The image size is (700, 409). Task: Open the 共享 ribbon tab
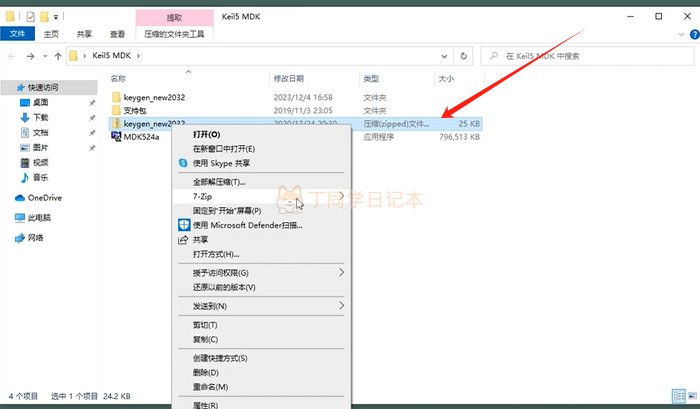tap(84, 34)
